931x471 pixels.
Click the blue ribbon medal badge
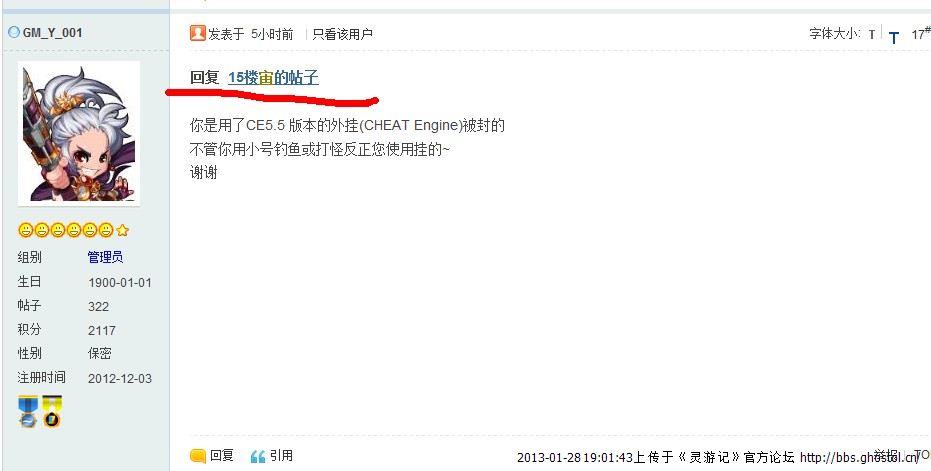(27, 412)
